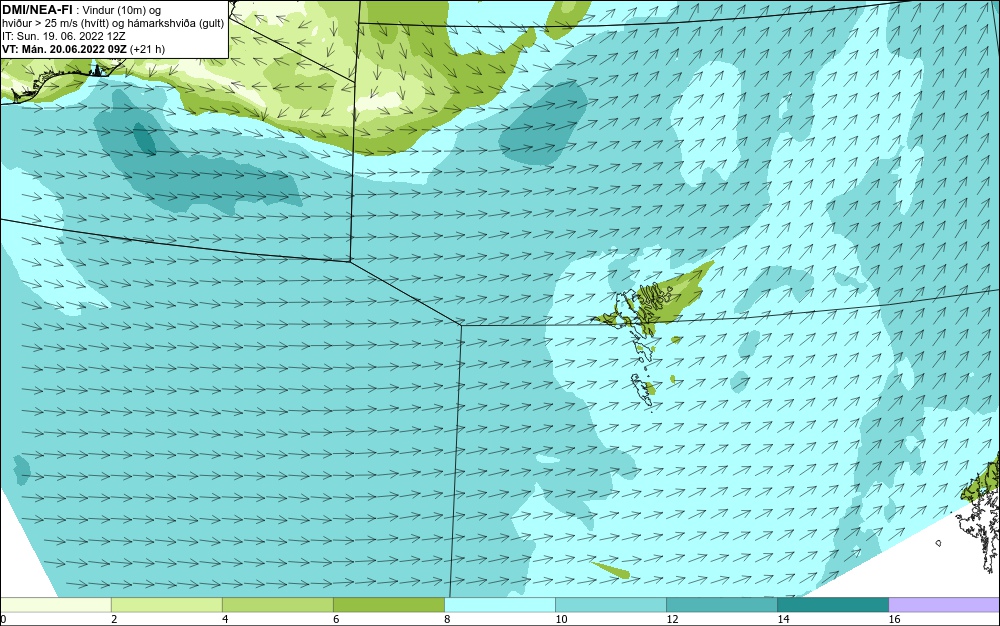
Task: Click the 2–4 m/s light green legend swatch
Action: click(166, 604)
